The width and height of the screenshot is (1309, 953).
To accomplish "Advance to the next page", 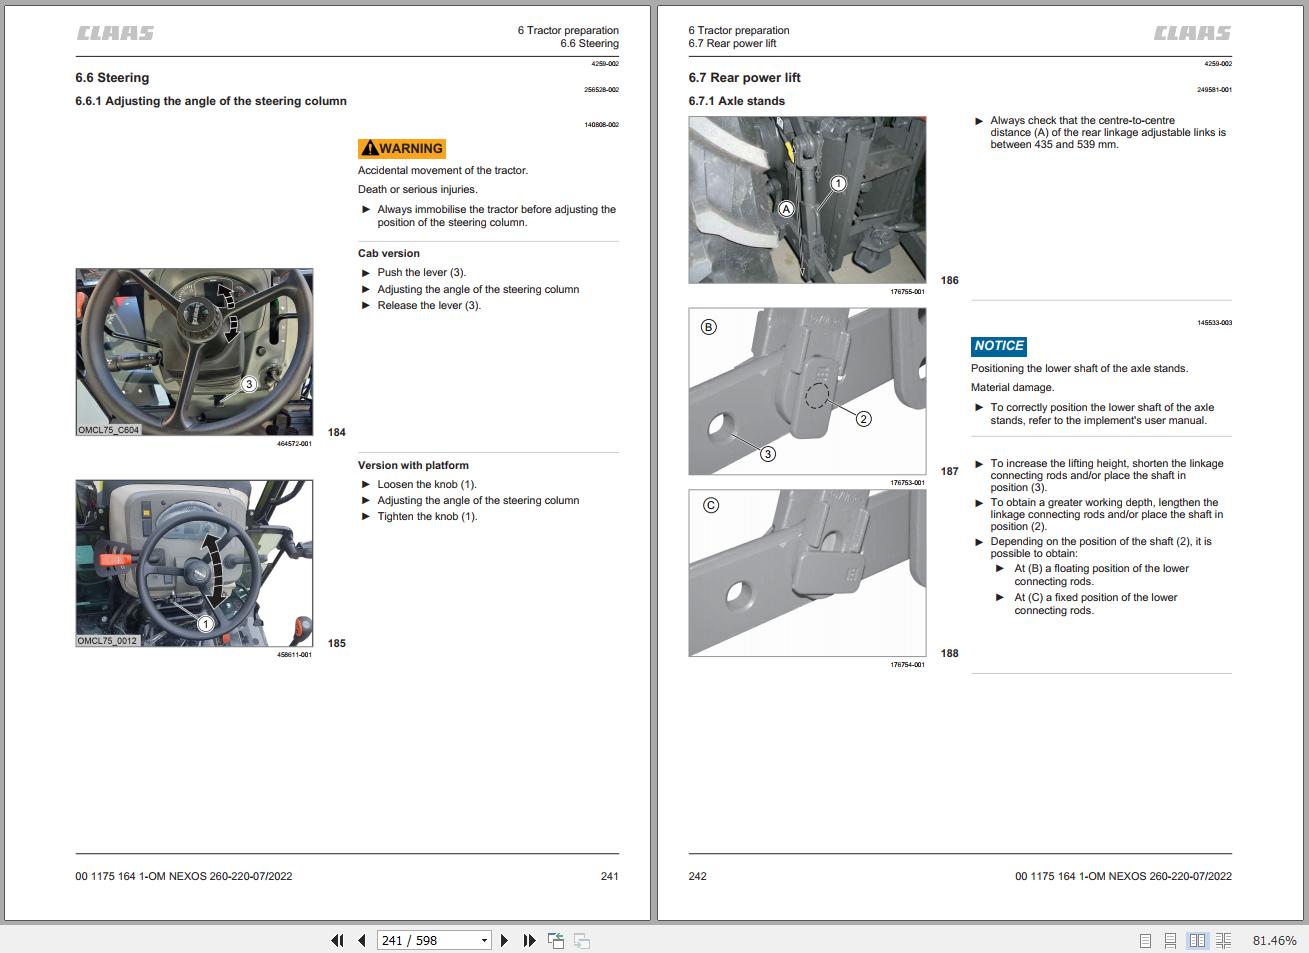I will click(504, 940).
